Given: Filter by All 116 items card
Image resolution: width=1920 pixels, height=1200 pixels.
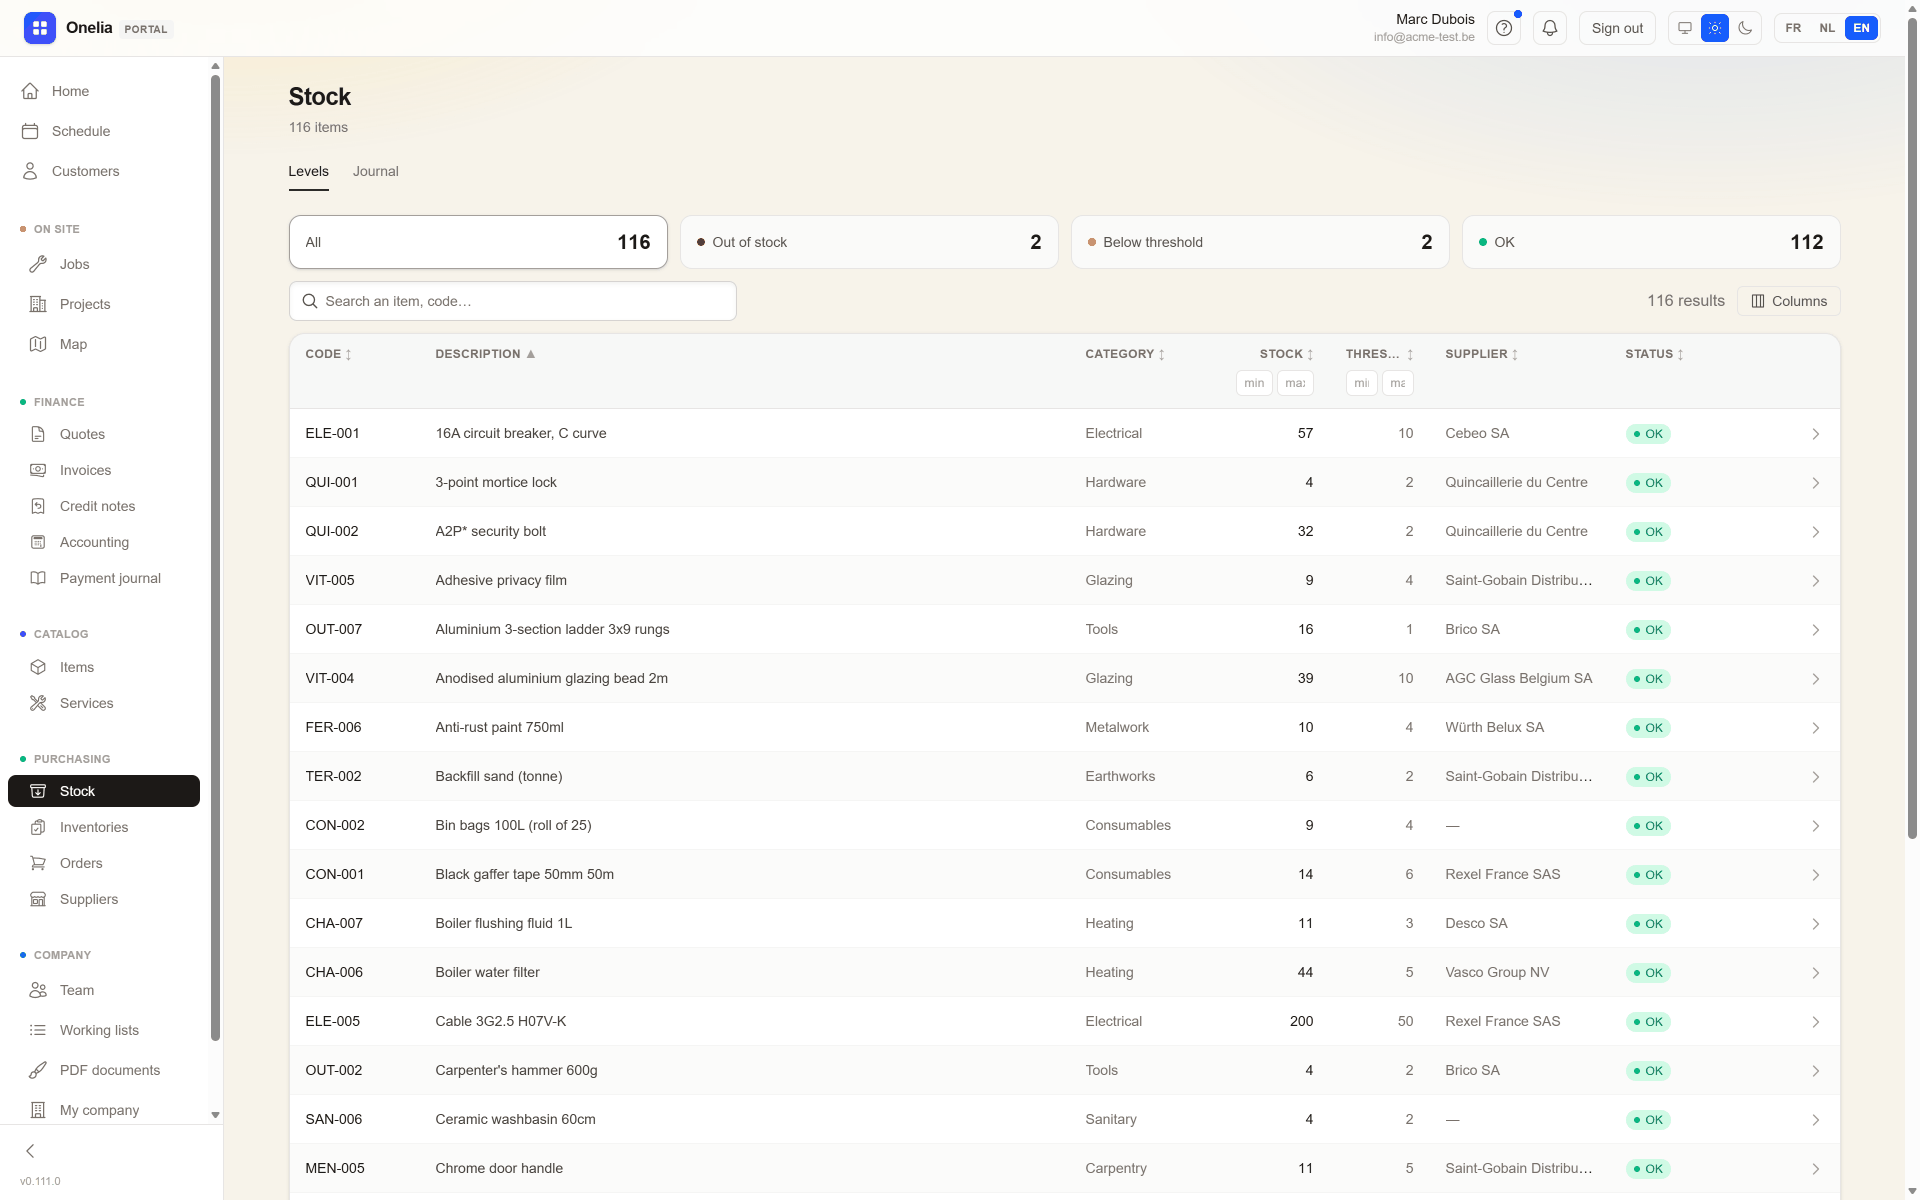Looking at the screenshot, I should 478,242.
